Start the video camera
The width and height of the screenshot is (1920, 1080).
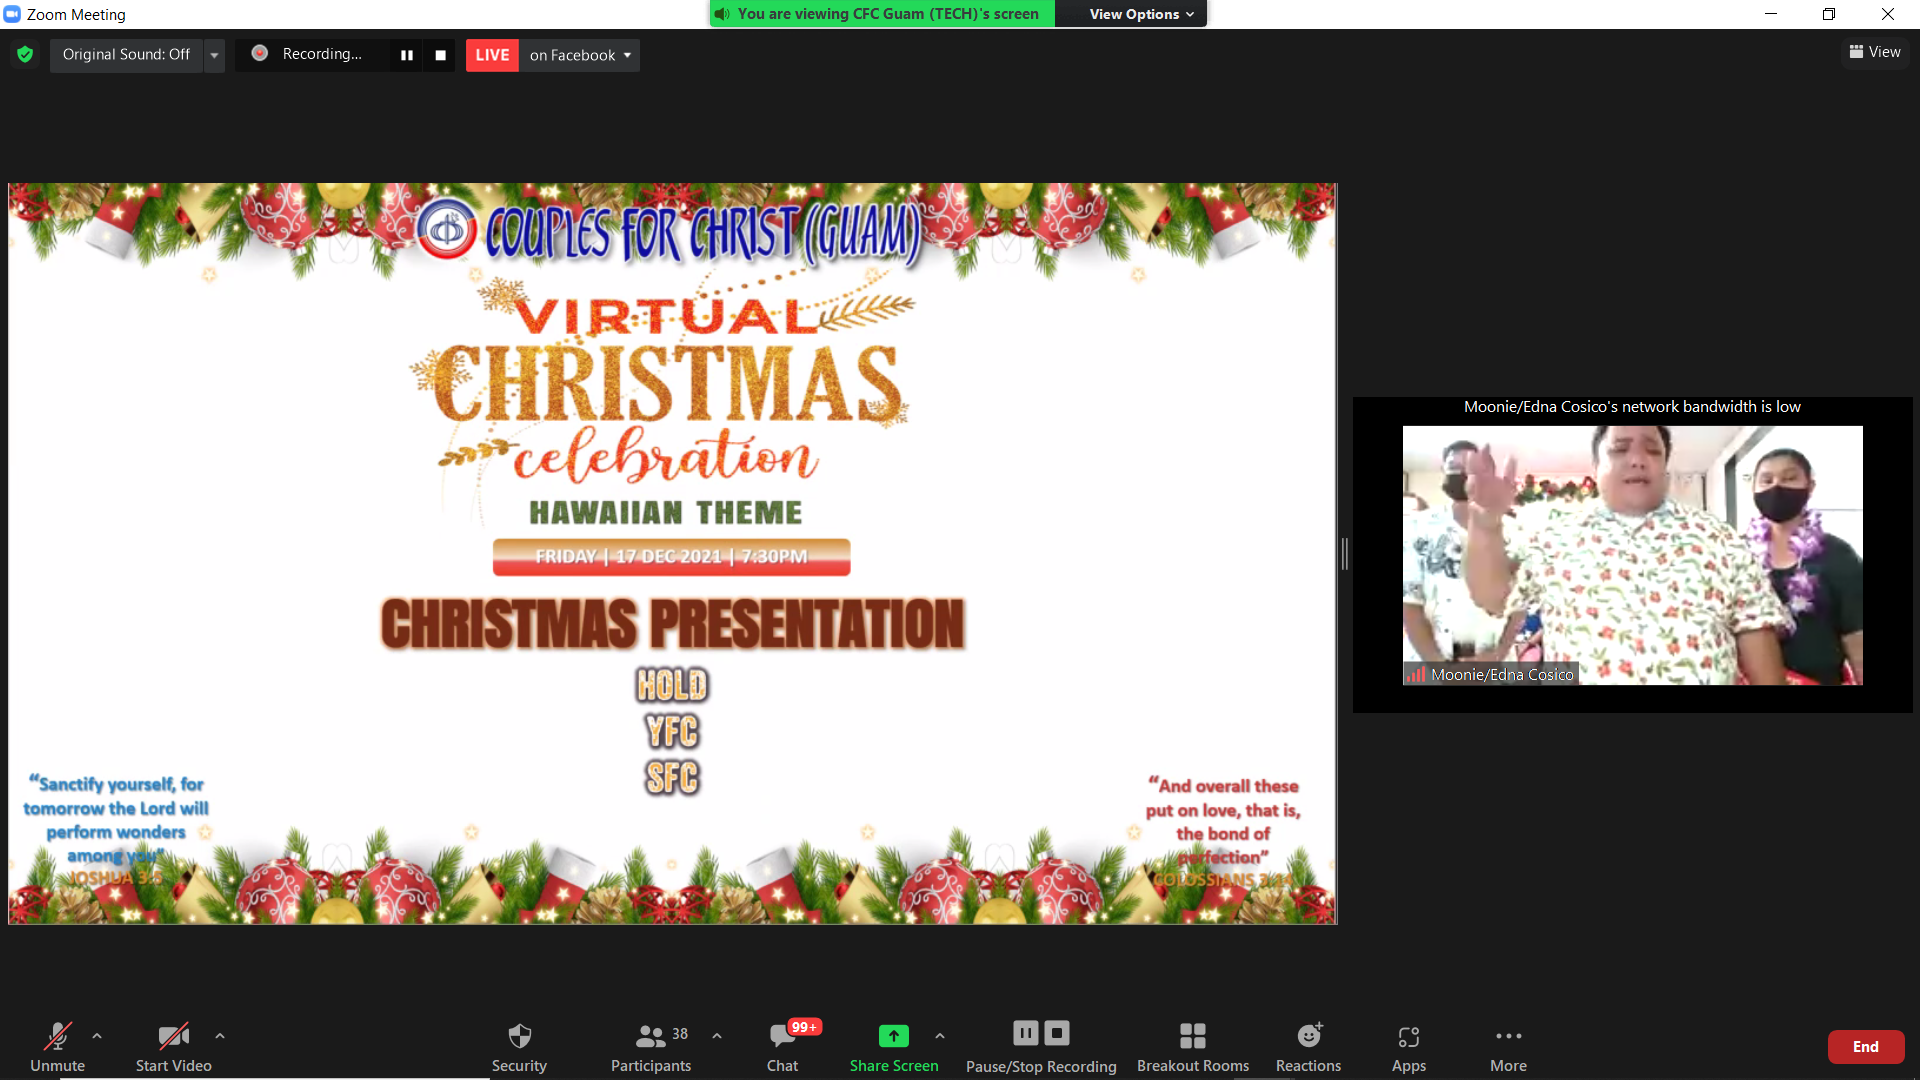(173, 1046)
